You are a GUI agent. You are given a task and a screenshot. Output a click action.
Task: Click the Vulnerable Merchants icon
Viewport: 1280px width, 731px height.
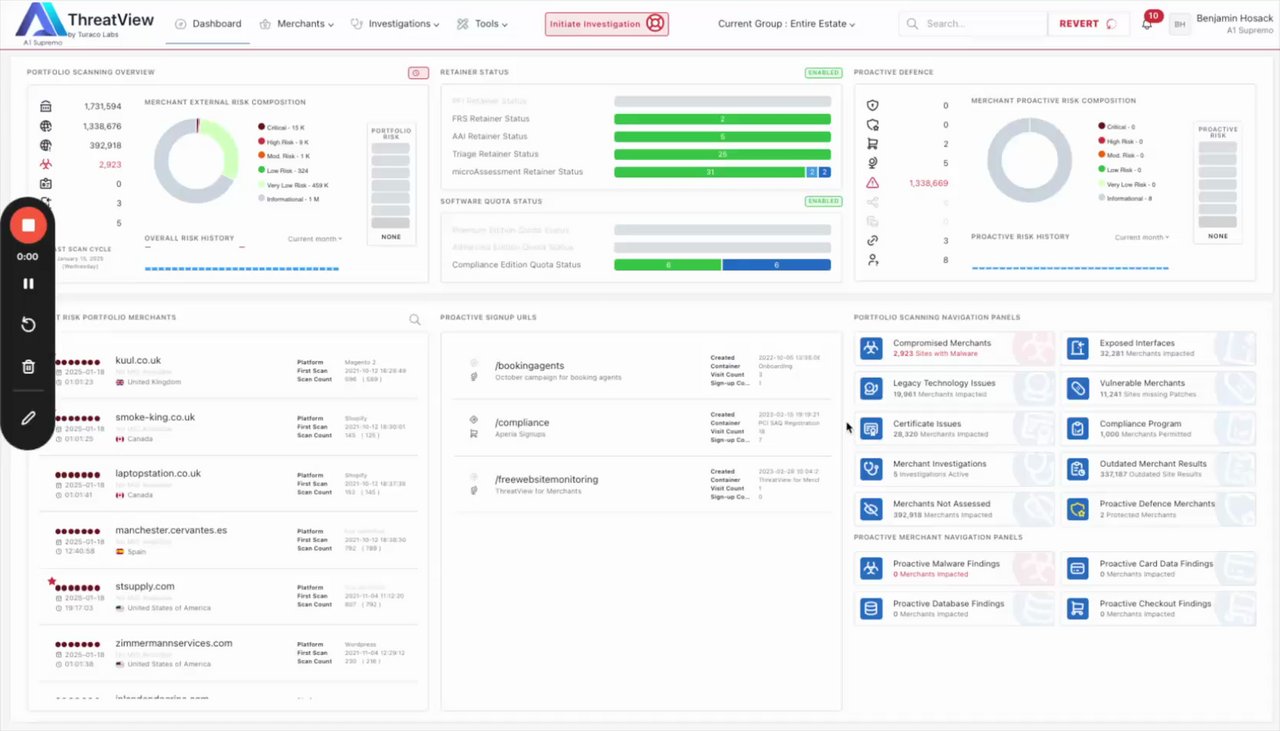[1077, 388]
